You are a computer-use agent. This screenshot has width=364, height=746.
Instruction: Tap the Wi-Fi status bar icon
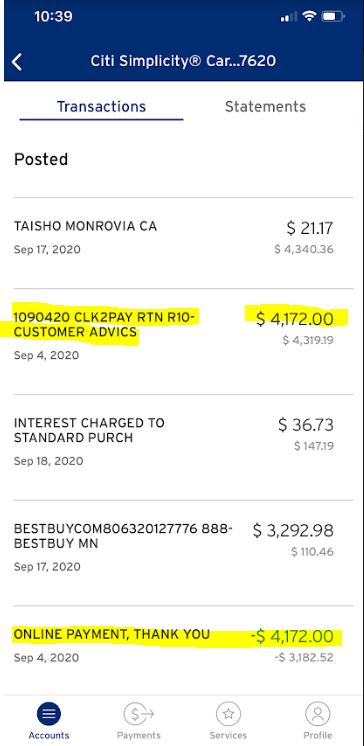pos(310,17)
